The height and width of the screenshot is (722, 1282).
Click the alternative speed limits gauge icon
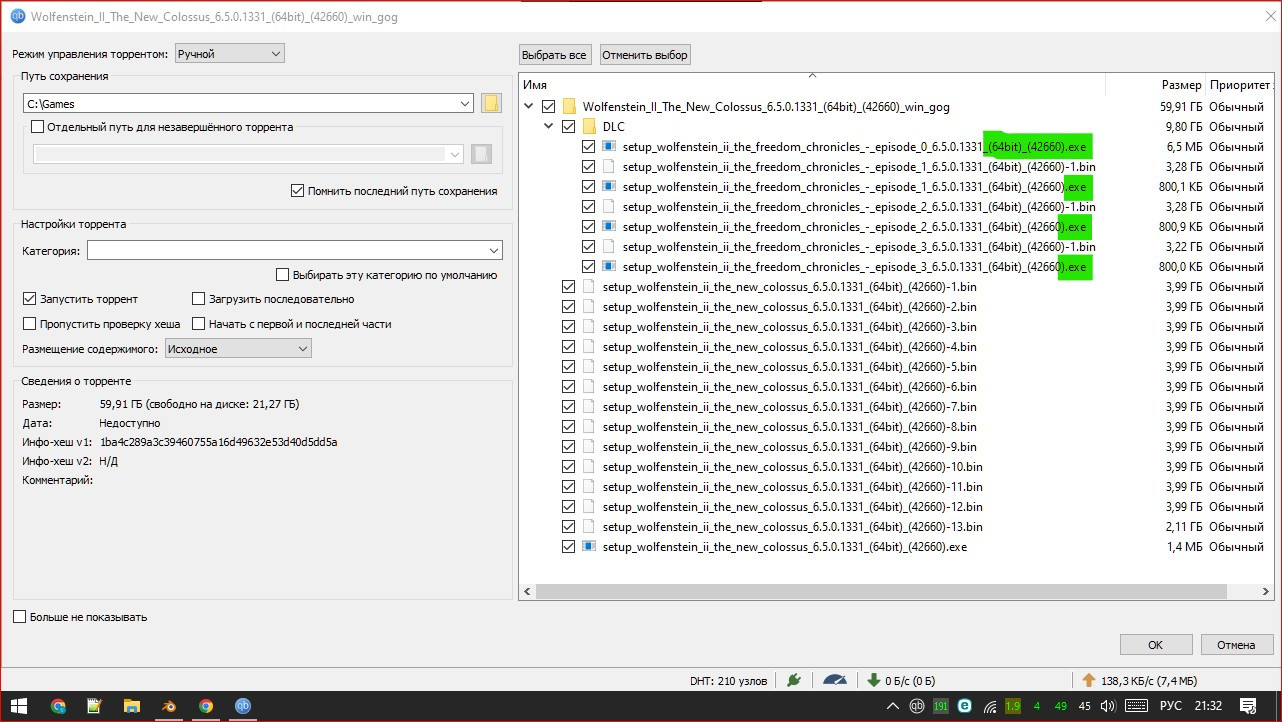pos(834,680)
